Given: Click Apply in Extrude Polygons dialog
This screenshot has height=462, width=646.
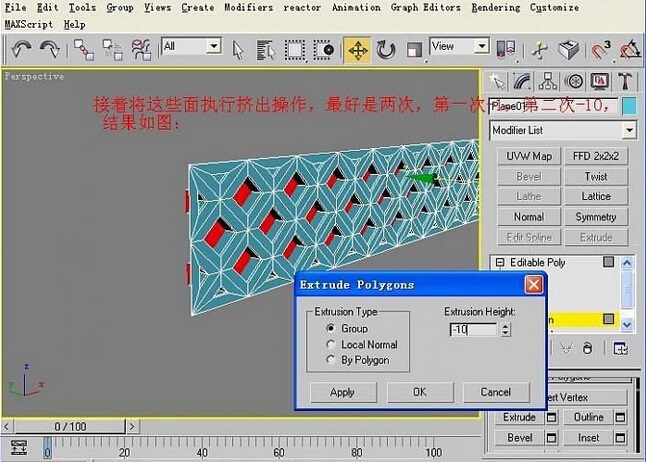Looking at the screenshot, I should click(x=343, y=392).
